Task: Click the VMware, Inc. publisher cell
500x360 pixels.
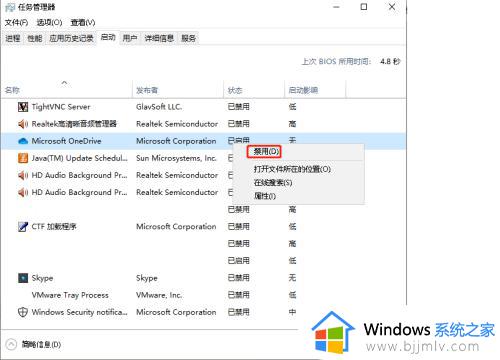Action: click(x=159, y=295)
